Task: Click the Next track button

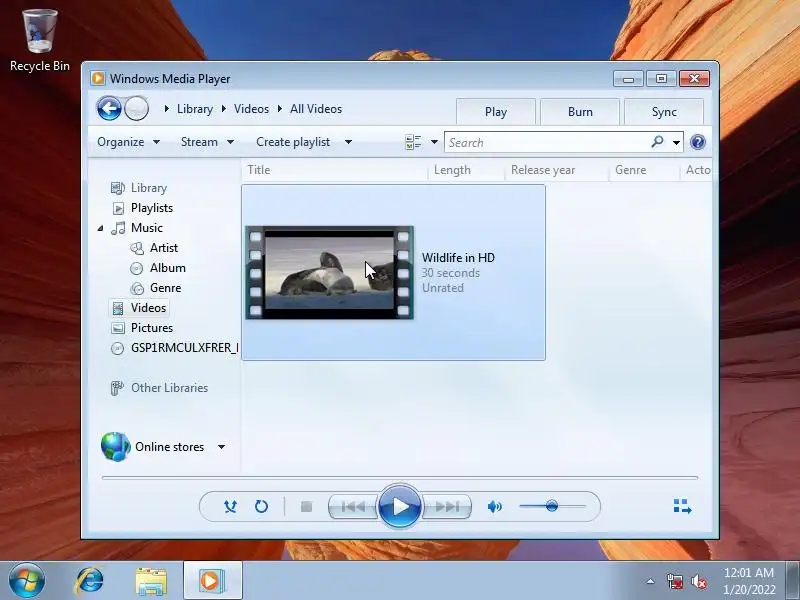Action: 447,507
